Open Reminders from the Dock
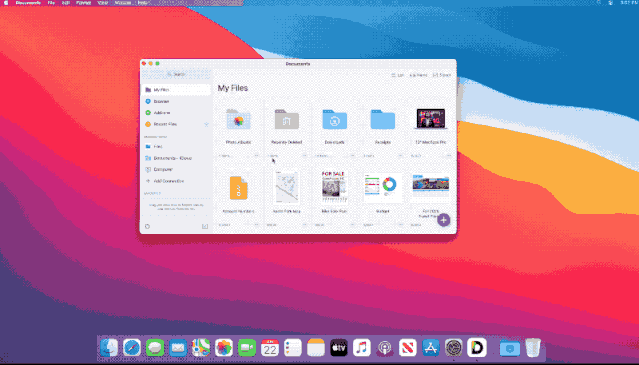The image size is (639, 365). click(x=293, y=348)
